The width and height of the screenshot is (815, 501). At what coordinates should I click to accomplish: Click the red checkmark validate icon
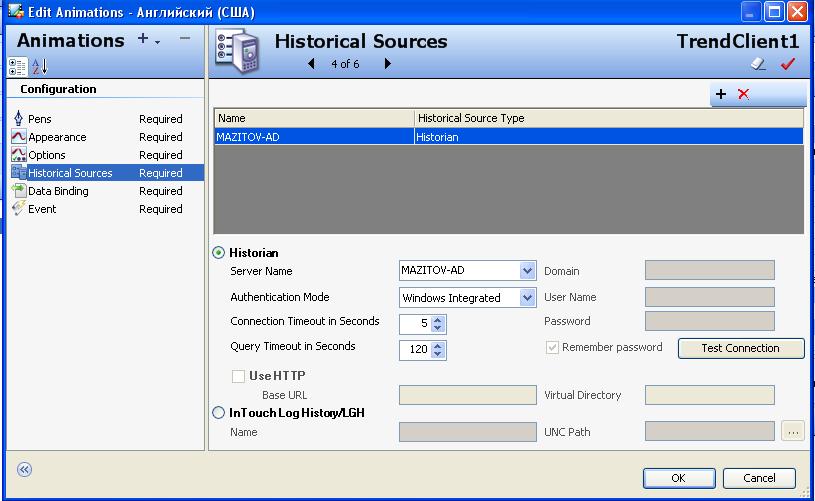(x=787, y=64)
